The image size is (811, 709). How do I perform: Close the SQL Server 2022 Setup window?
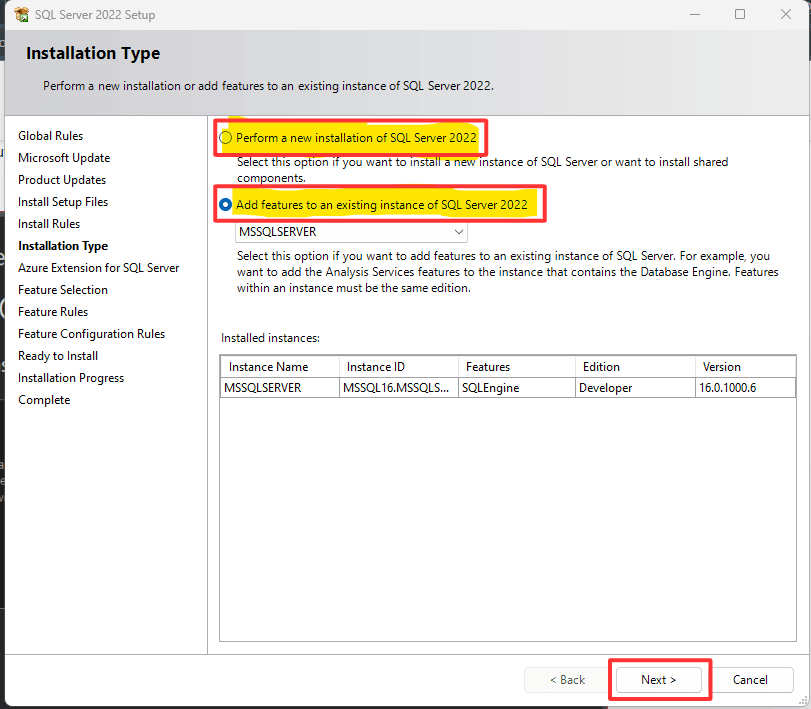786,15
